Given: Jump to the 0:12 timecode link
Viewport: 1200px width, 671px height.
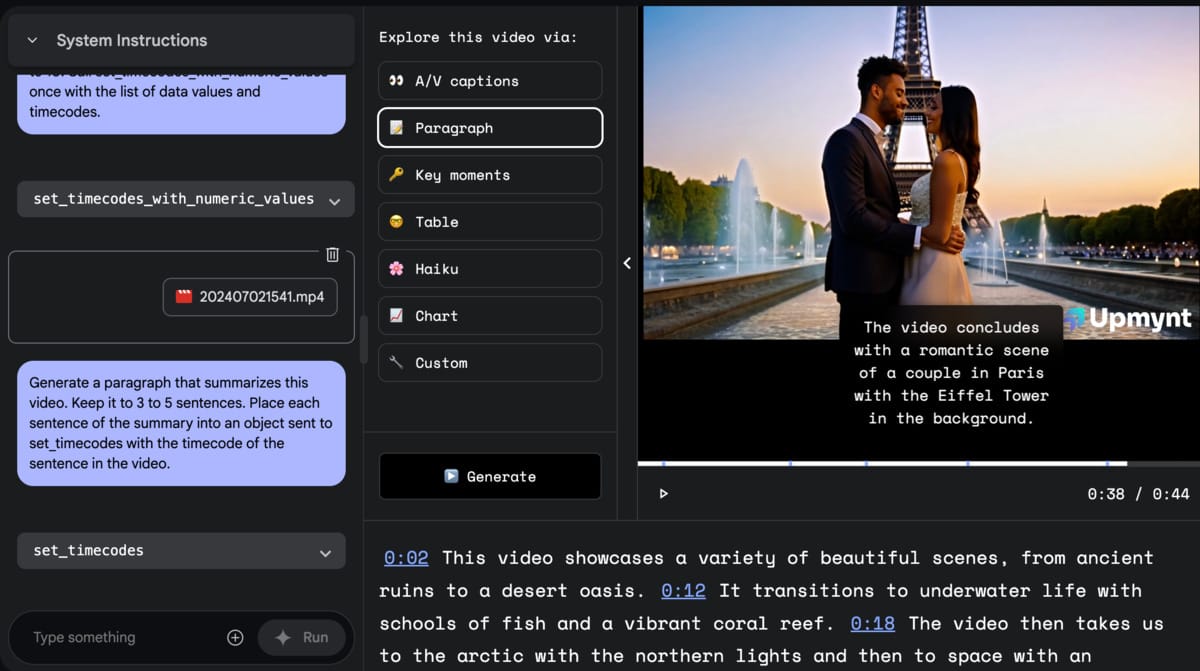Looking at the screenshot, I should click(683, 590).
